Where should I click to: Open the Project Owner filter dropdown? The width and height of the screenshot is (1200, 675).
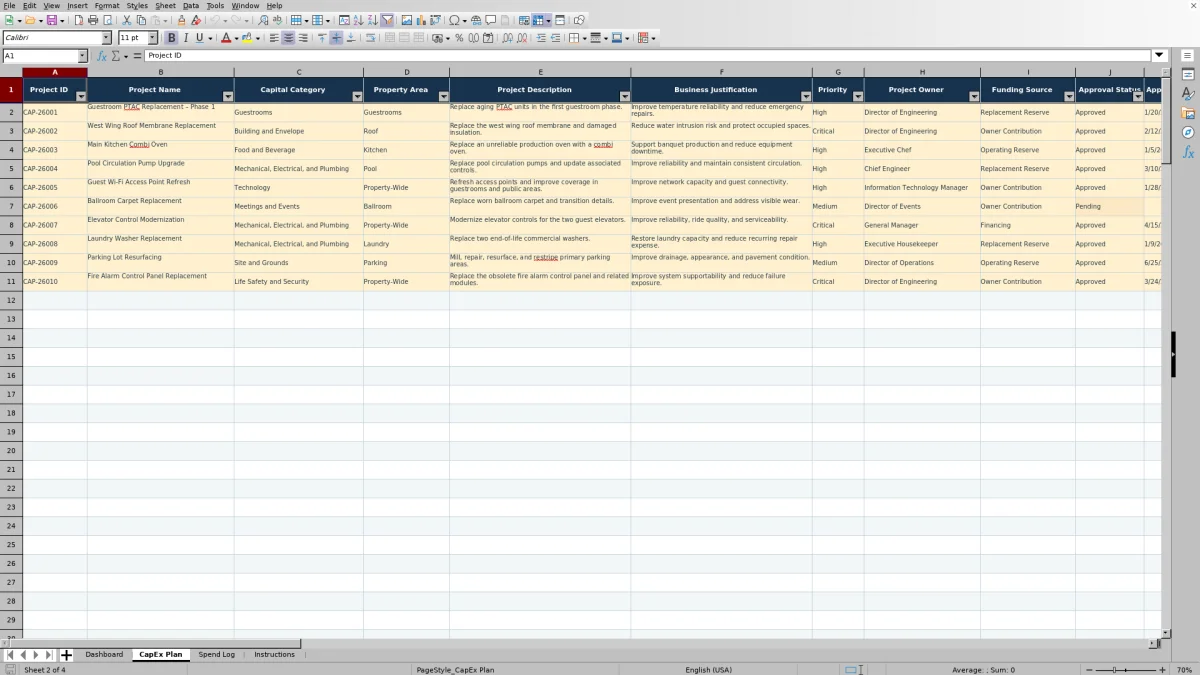coord(974,97)
